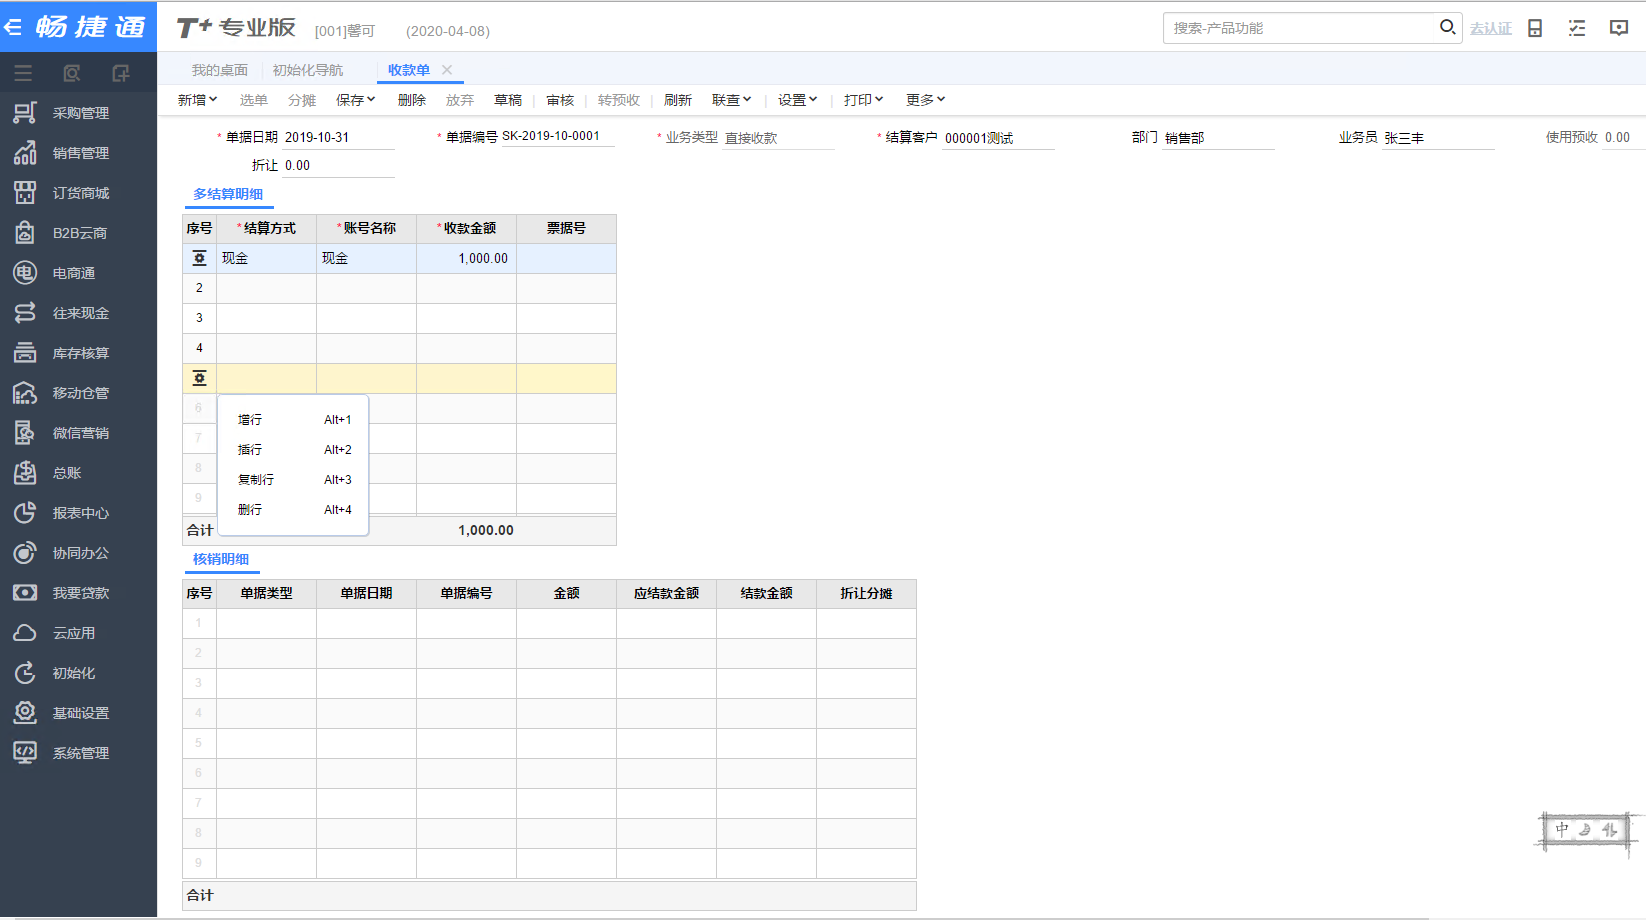Toggle the hamburger menu in the sidebar
The width and height of the screenshot is (1646, 920).
[23, 73]
